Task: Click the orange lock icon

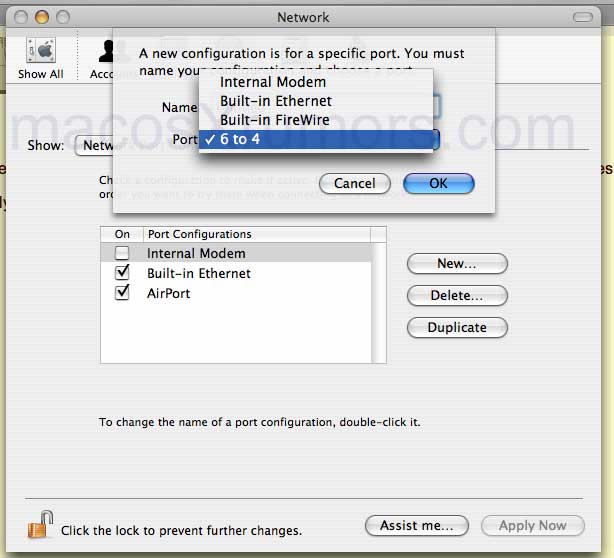Action: coord(40,525)
